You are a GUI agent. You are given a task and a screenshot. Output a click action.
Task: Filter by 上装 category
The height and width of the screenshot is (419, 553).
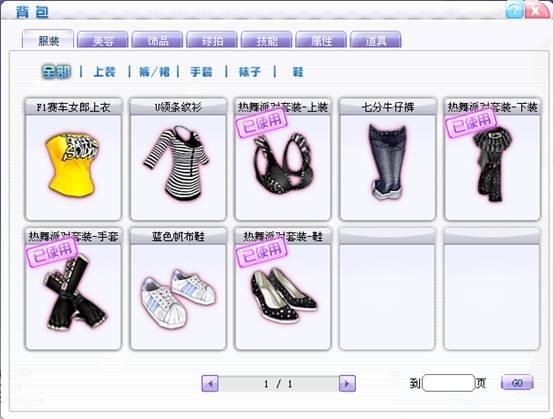pos(105,72)
